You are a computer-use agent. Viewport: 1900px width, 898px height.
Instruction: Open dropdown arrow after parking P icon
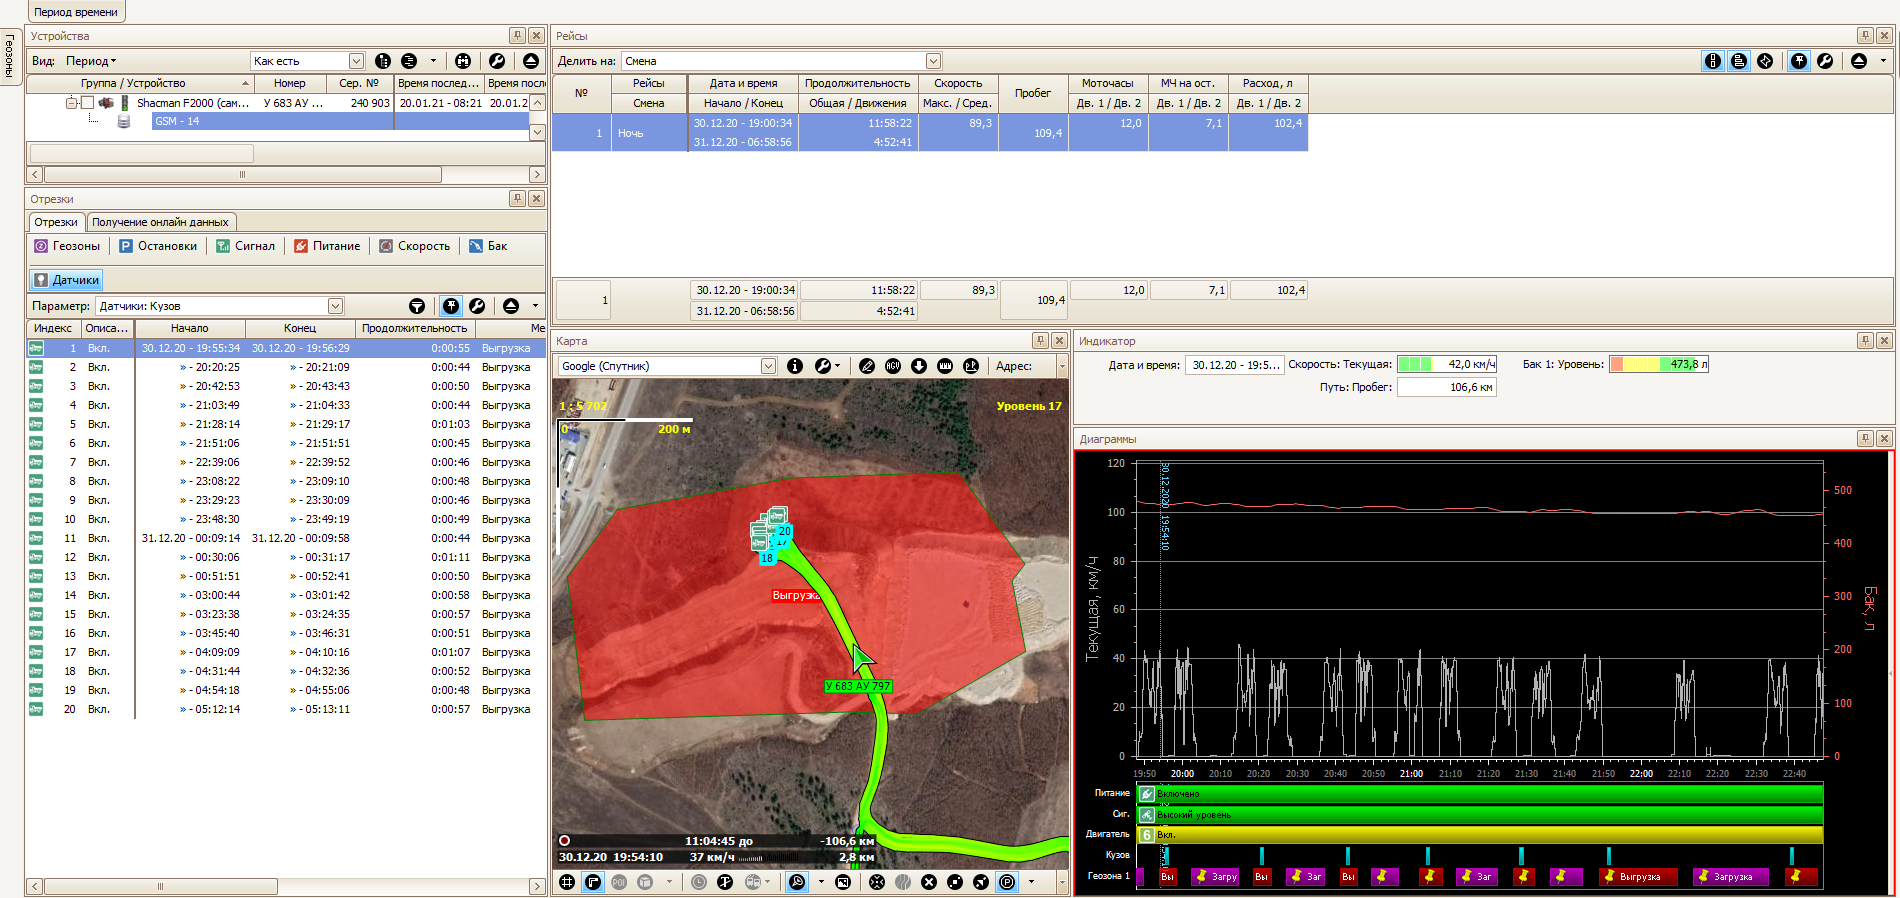pyautogui.click(x=1031, y=882)
